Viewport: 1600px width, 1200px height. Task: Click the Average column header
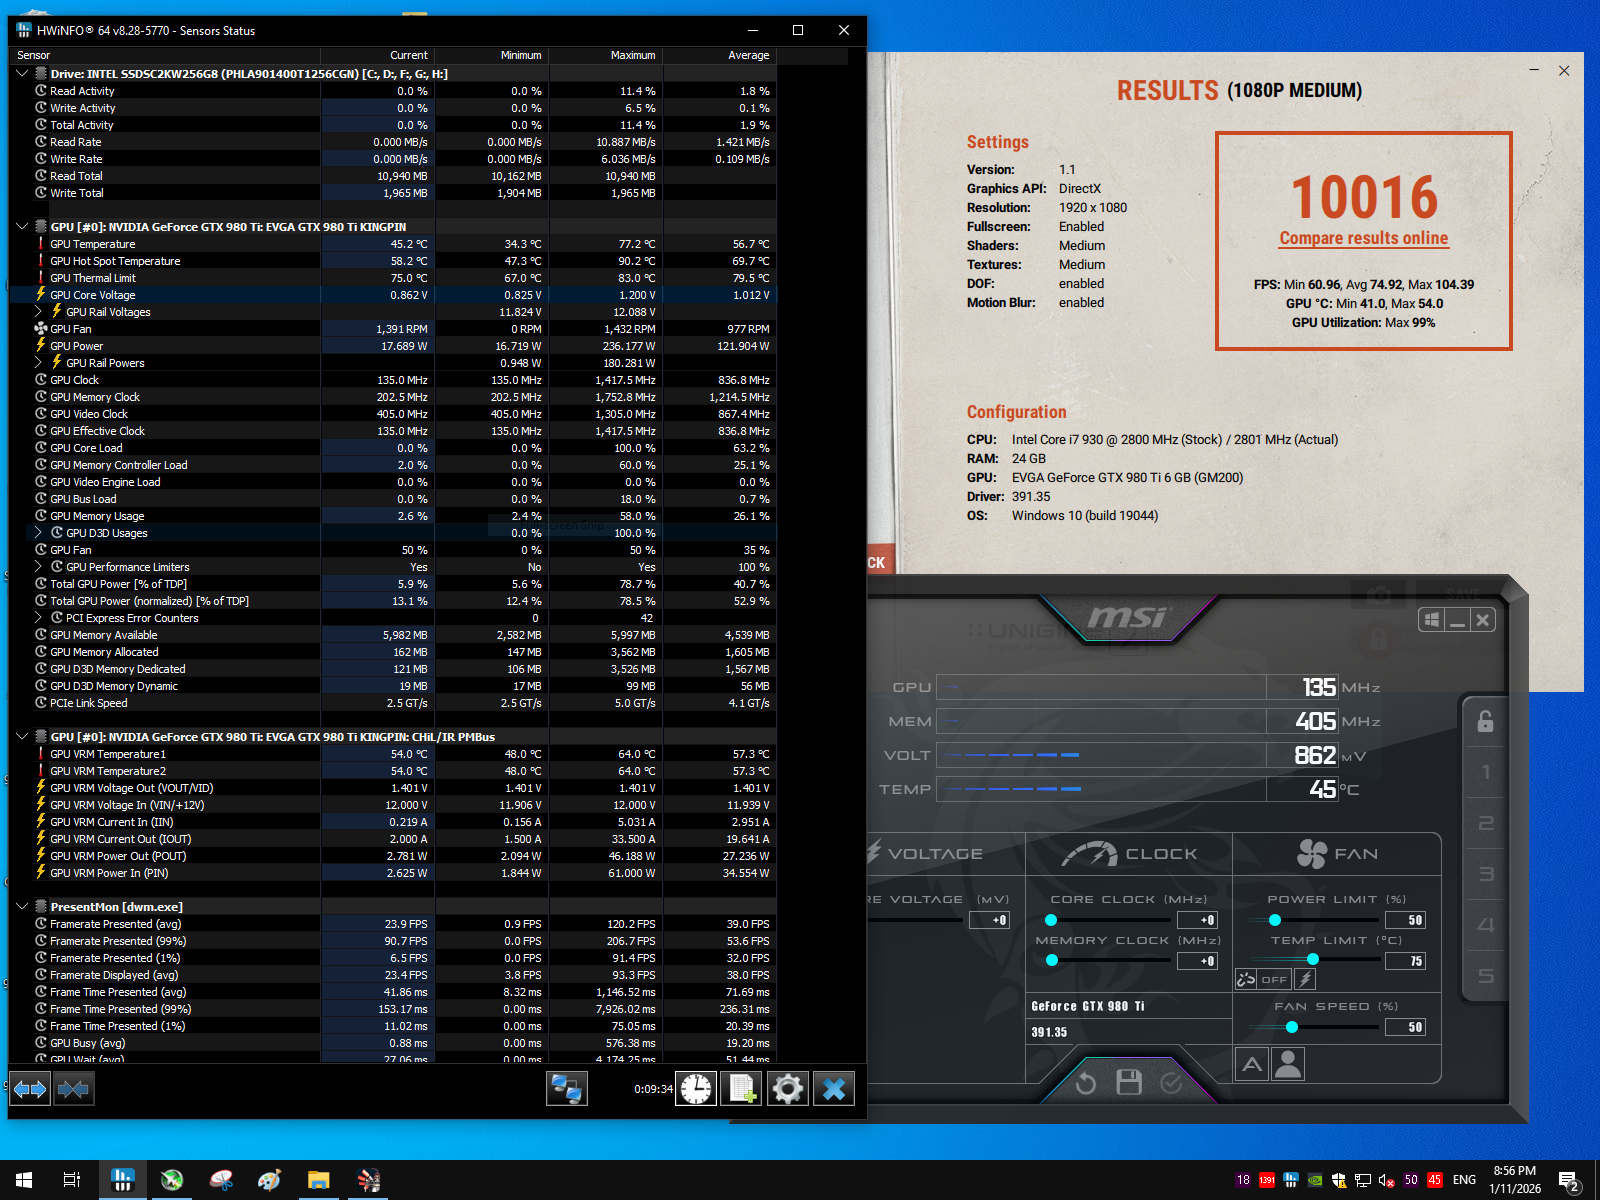(x=720, y=56)
